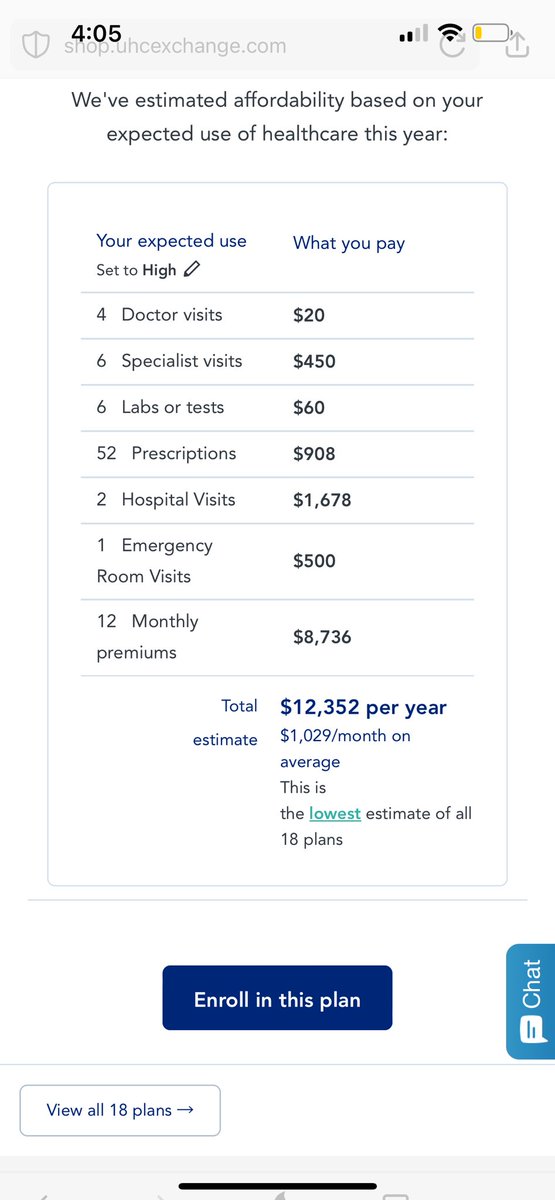Click Enroll in this plan button
555x1200 pixels.
point(277,998)
